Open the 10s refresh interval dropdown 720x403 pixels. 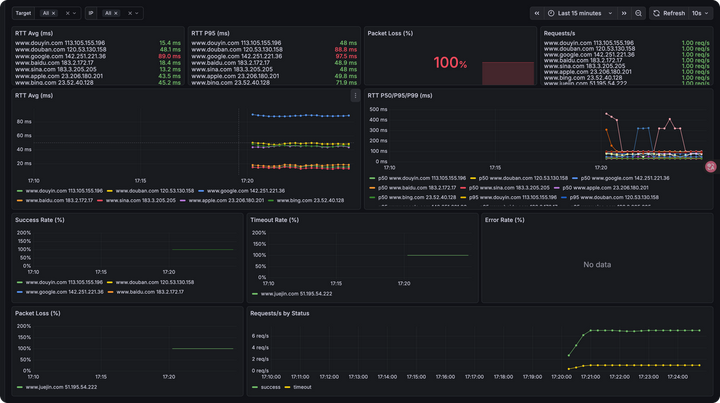pos(697,13)
